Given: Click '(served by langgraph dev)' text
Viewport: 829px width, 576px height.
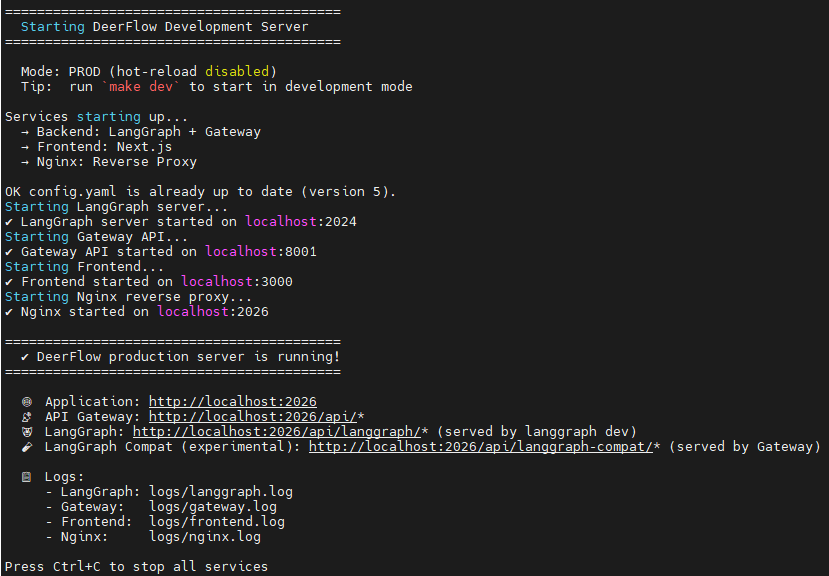Looking at the screenshot, I should coord(537,432).
